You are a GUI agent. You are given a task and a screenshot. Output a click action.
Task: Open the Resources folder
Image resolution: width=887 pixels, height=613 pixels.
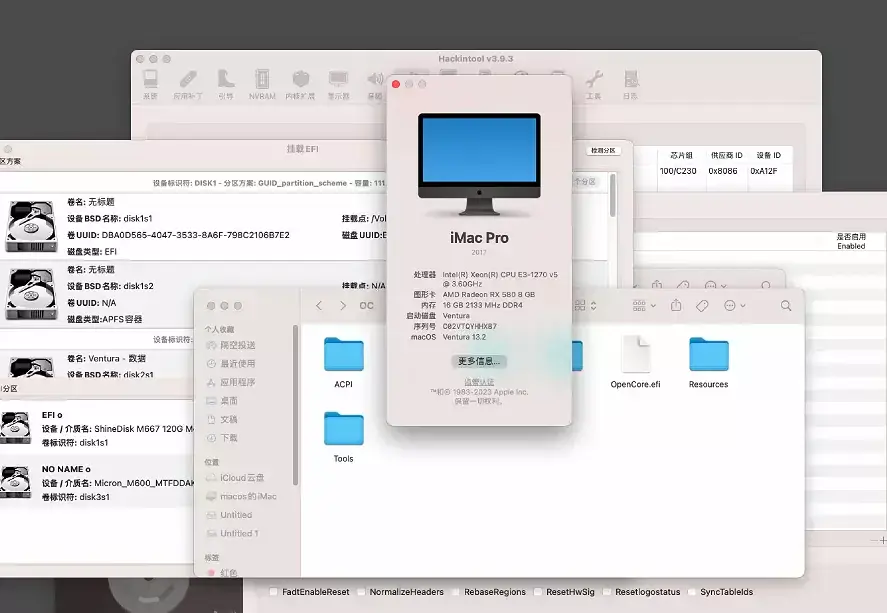(x=708, y=362)
